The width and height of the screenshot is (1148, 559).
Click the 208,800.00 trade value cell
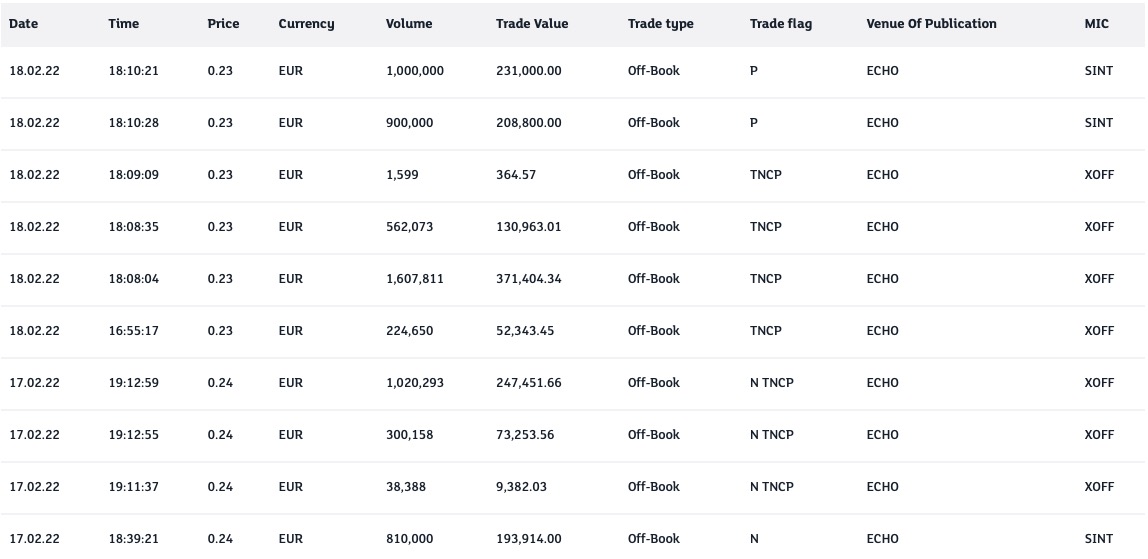[529, 123]
